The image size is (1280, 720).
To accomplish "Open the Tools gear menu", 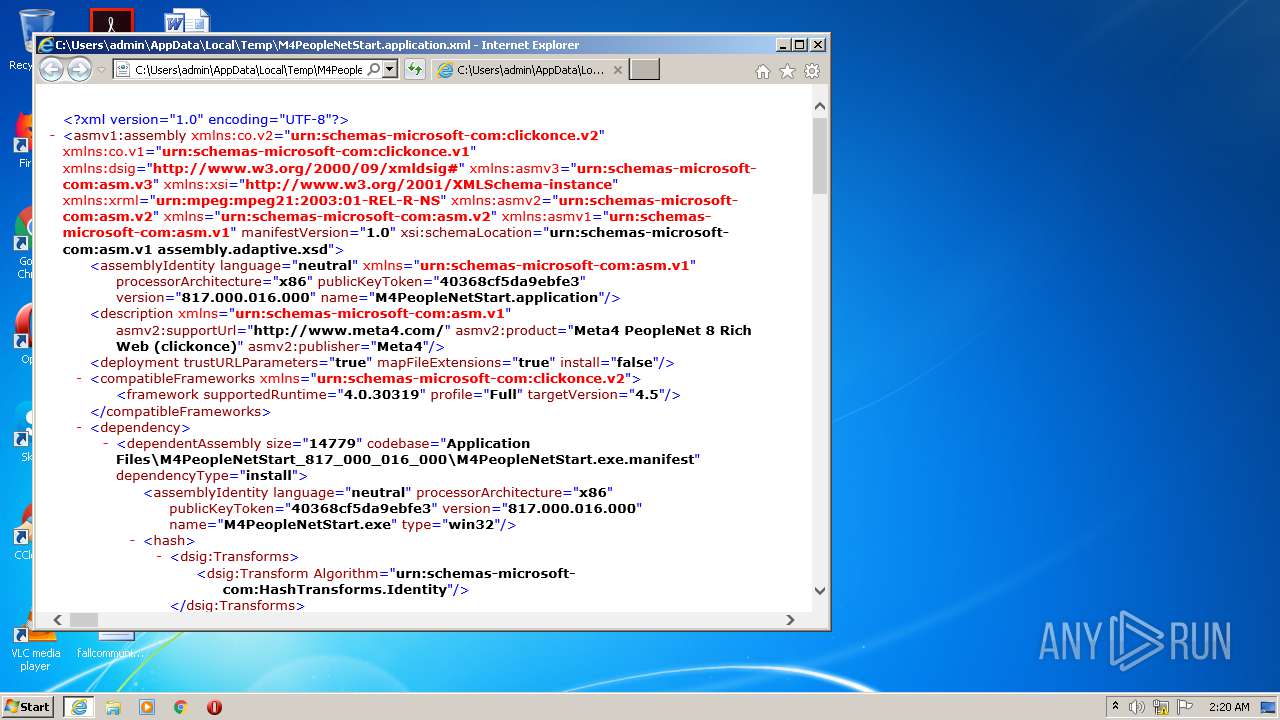I will (x=812, y=71).
